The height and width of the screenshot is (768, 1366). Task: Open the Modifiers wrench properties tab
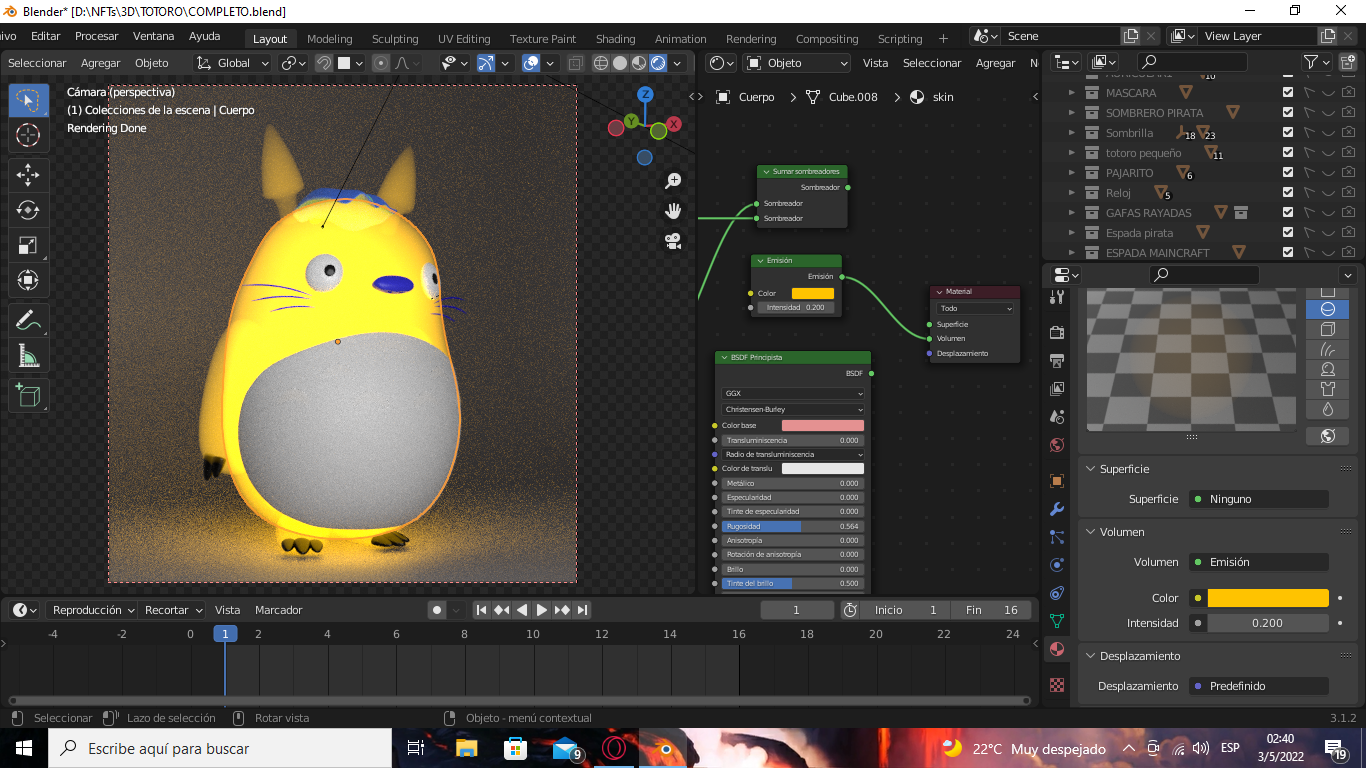(1057, 509)
